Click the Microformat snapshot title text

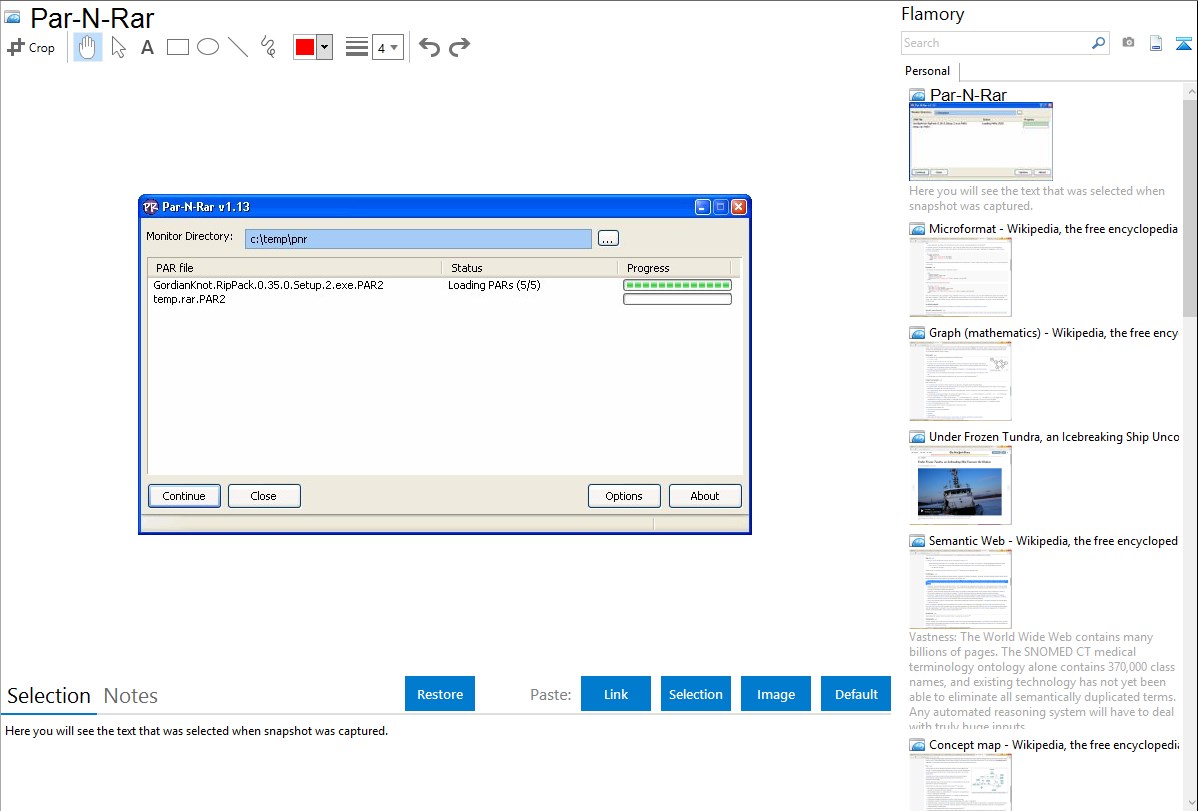coord(1053,229)
